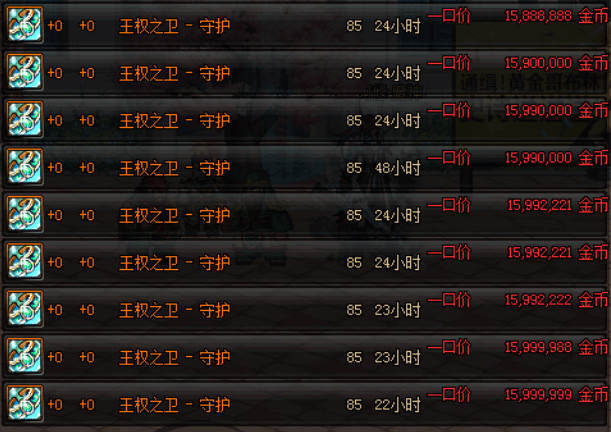Click 一口价 label on the 48小时 row

pyautogui.click(x=449, y=158)
